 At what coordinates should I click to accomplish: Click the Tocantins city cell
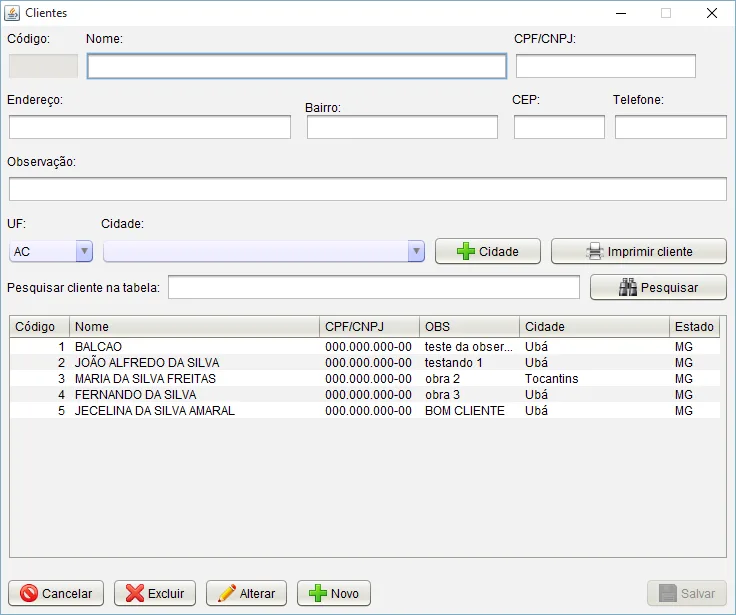pos(594,378)
